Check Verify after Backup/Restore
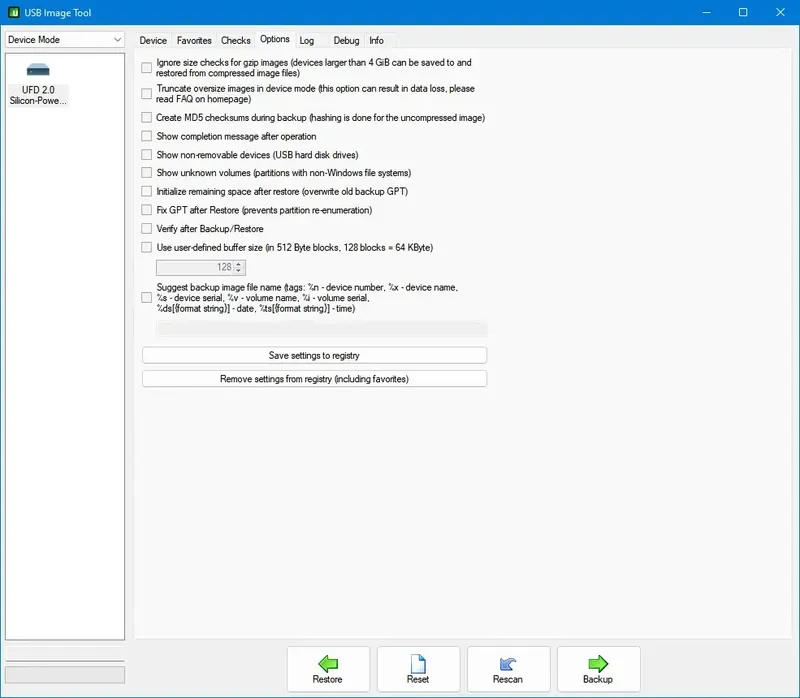This screenshot has width=800, height=698. [146, 229]
